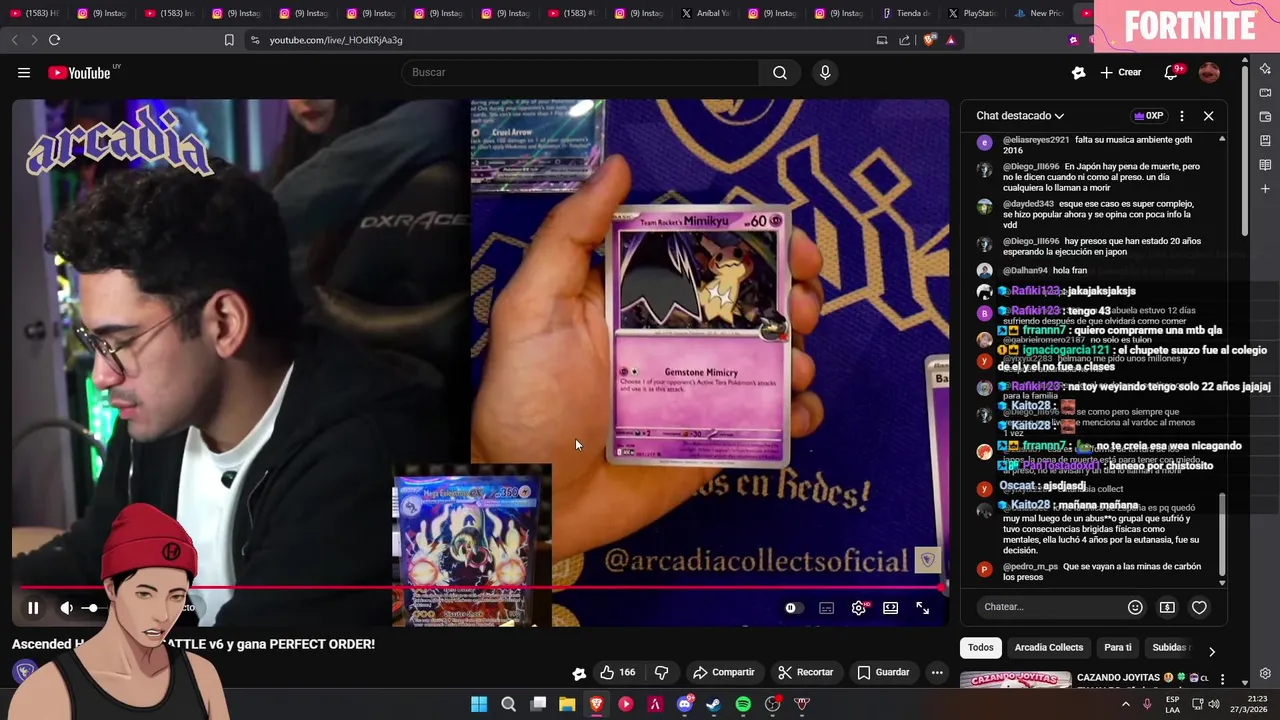Open CAZANDO JOYITAS video thumbnail
The height and width of the screenshot is (720, 1280).
pyautogui.click(x=1015, y=680)
